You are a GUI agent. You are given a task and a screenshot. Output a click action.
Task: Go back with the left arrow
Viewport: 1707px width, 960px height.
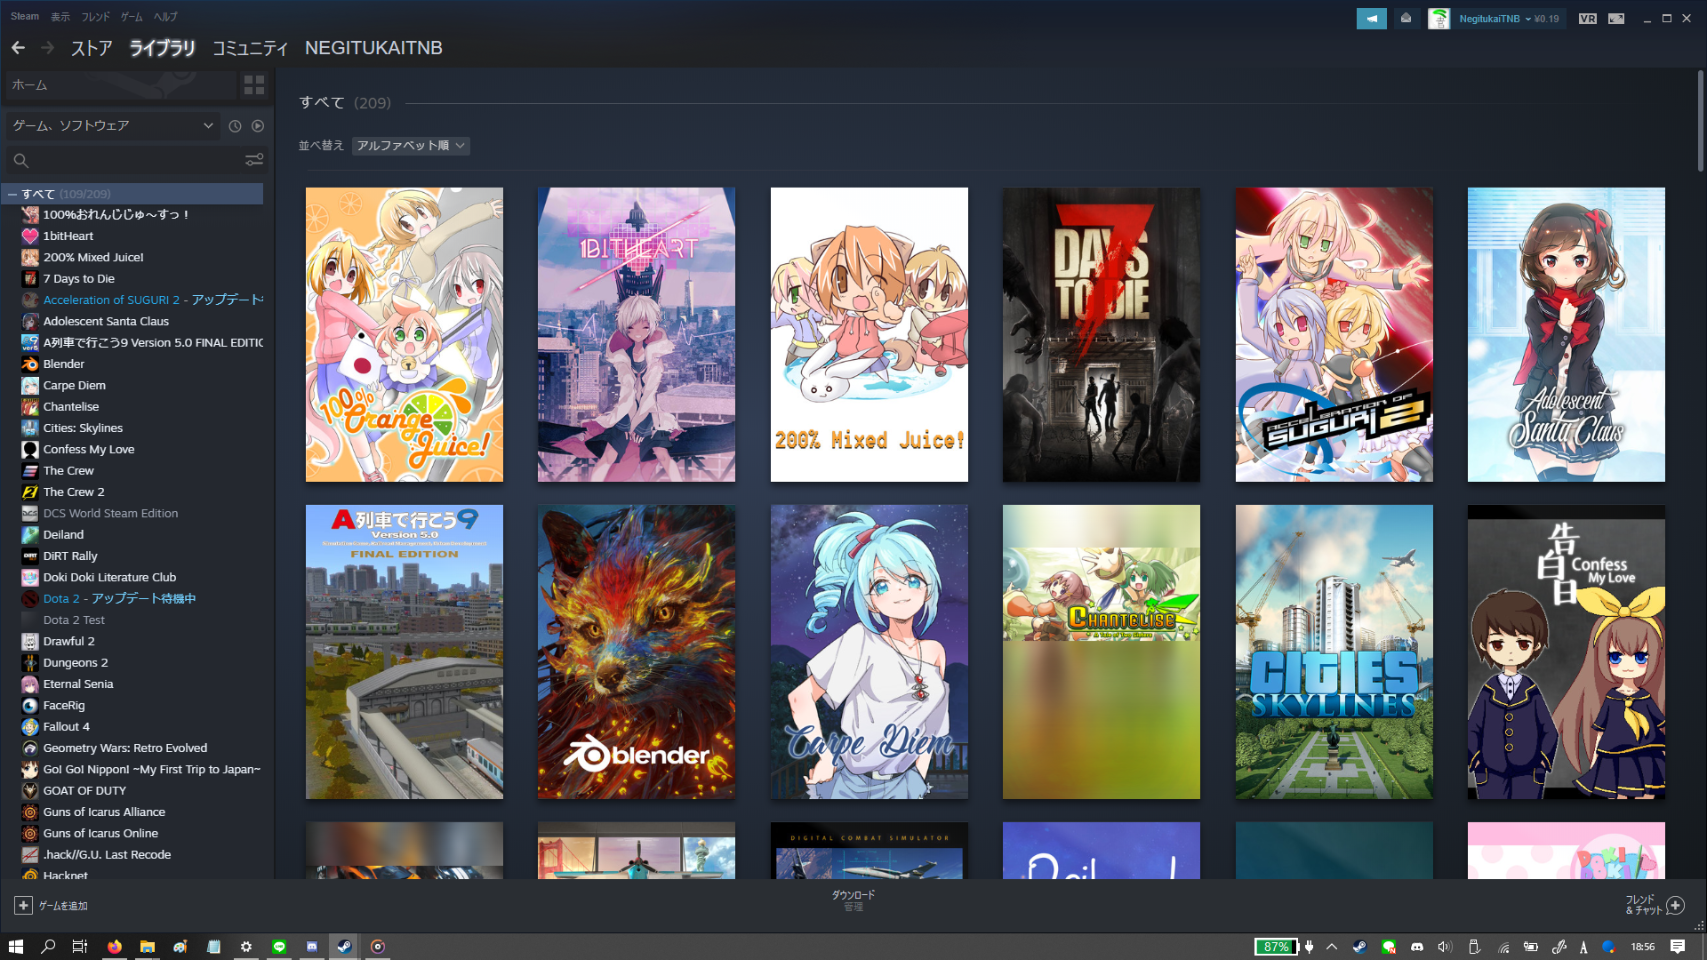(x=18, y=48)
